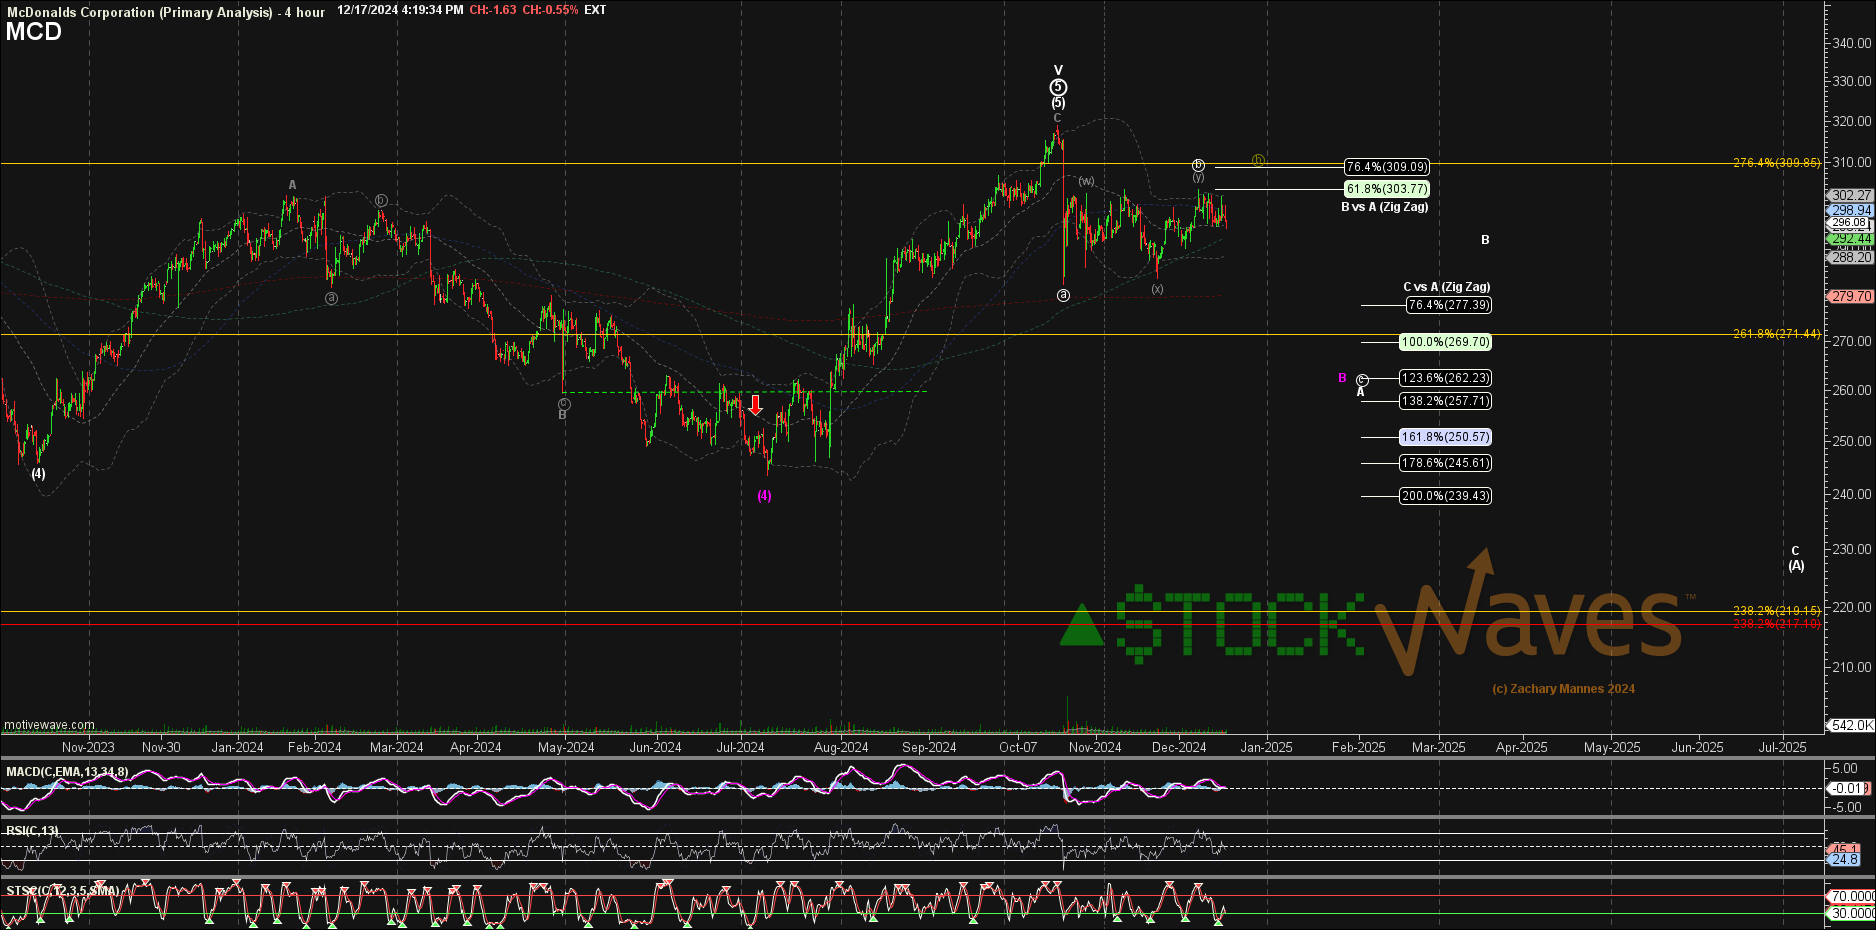
Task: Click the blue 298.94 price tag
Action: (x=1850, y=210)
